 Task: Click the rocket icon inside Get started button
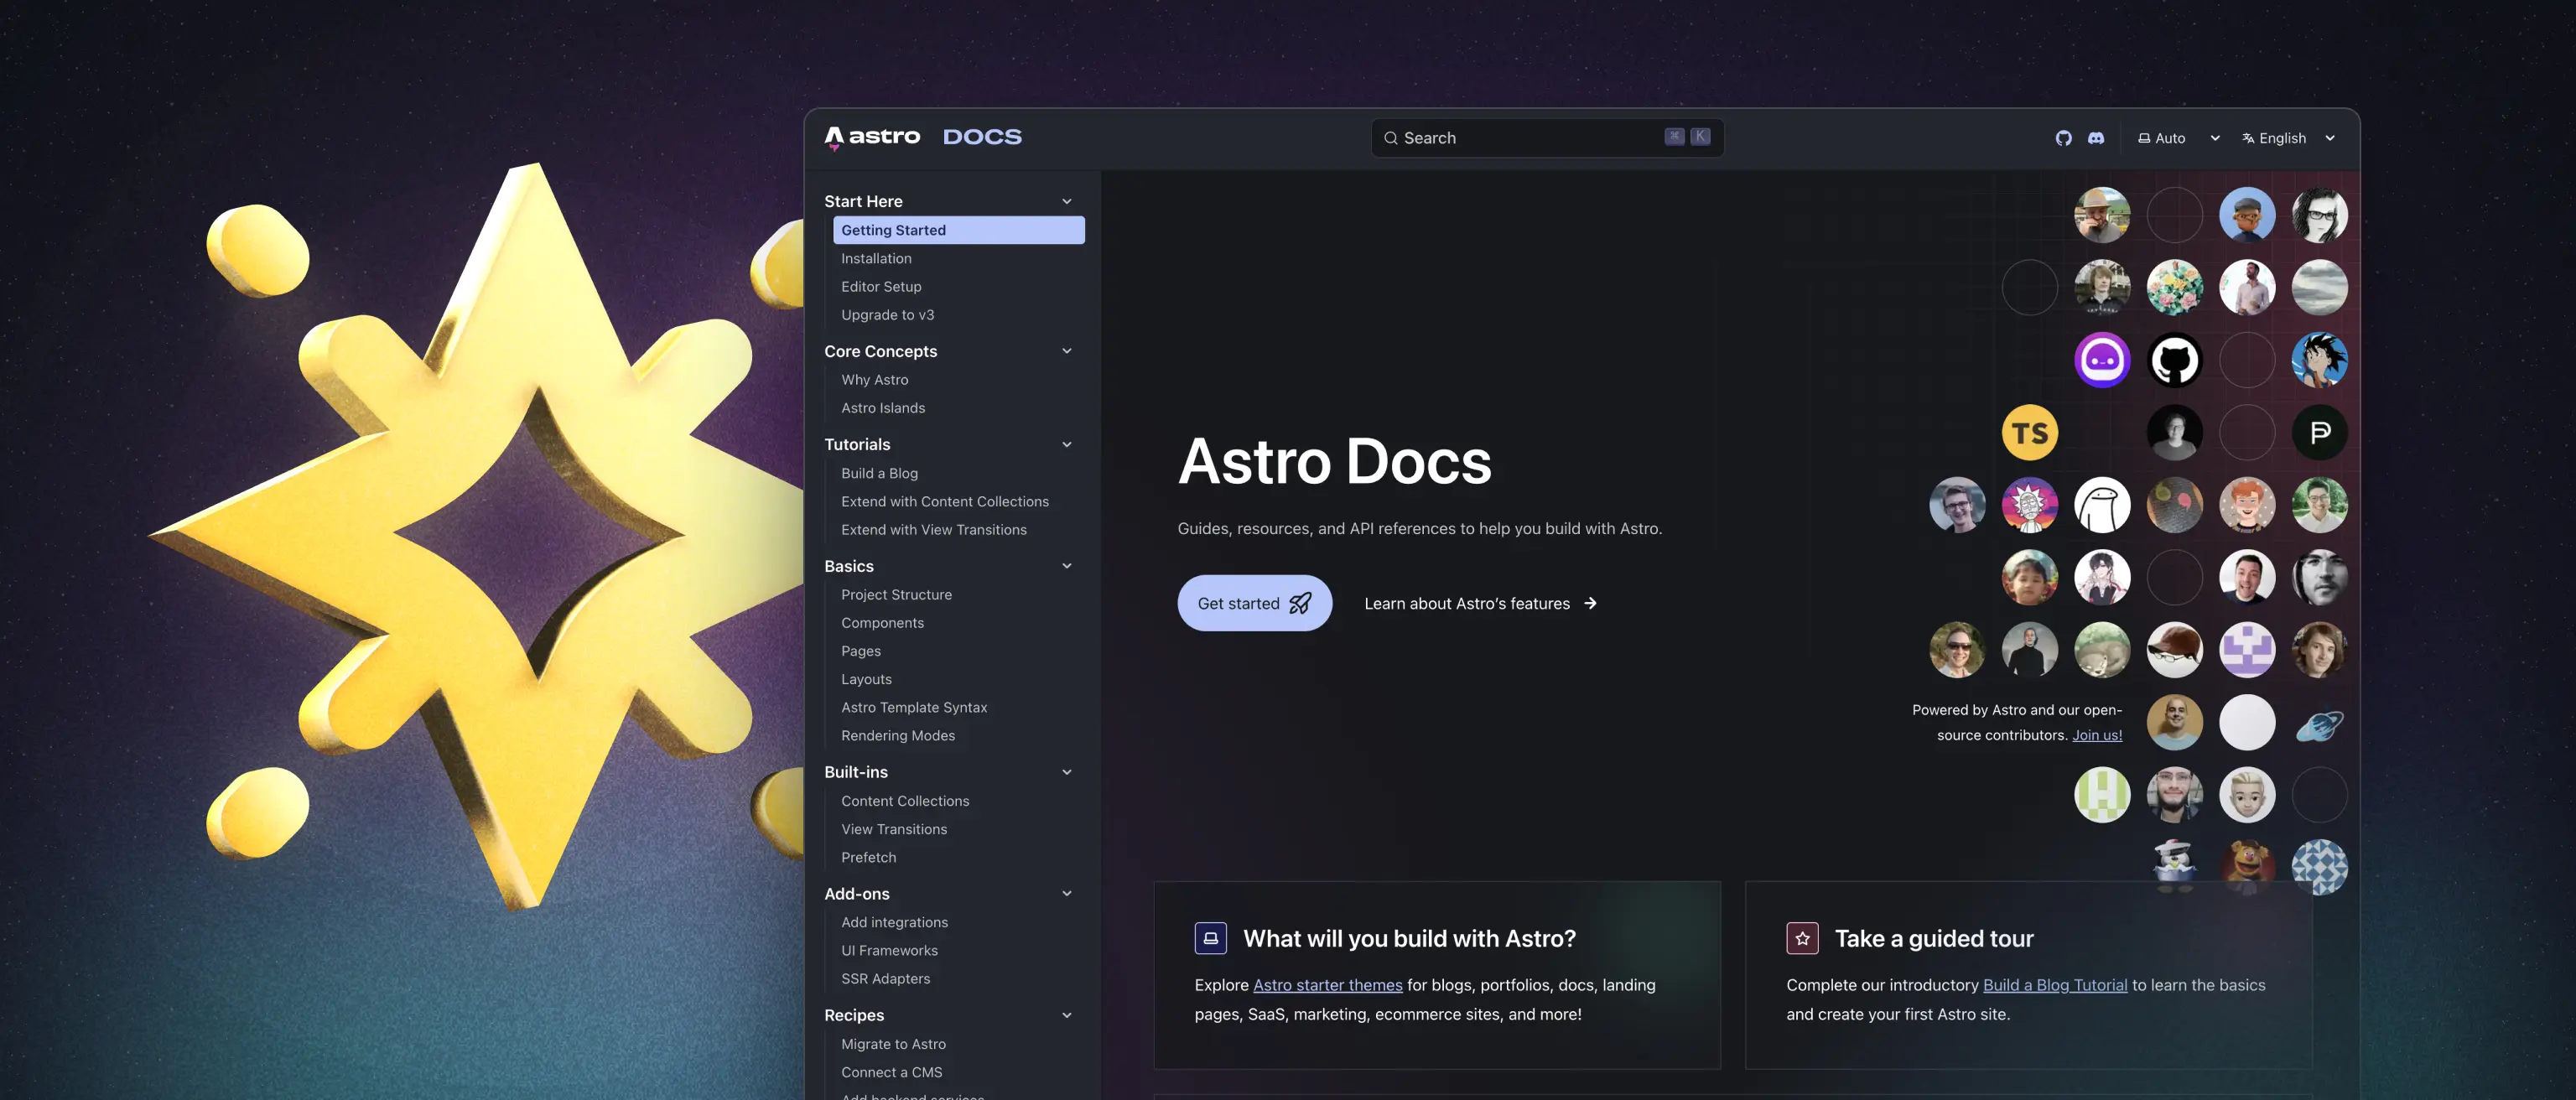click(x=1300, y=603)
